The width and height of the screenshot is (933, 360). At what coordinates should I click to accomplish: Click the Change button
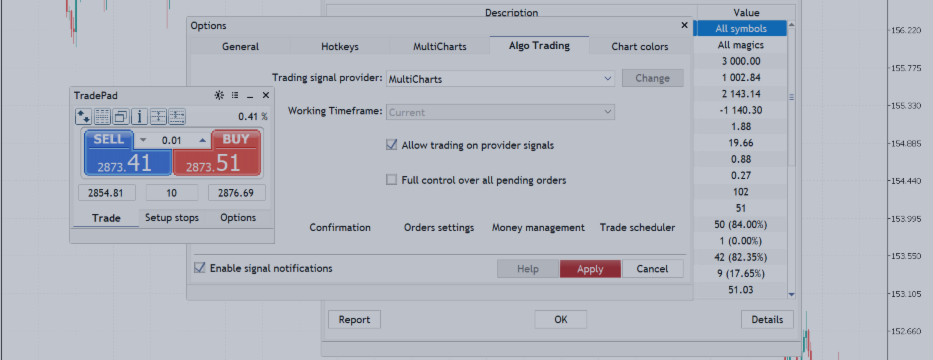(652, 78)
